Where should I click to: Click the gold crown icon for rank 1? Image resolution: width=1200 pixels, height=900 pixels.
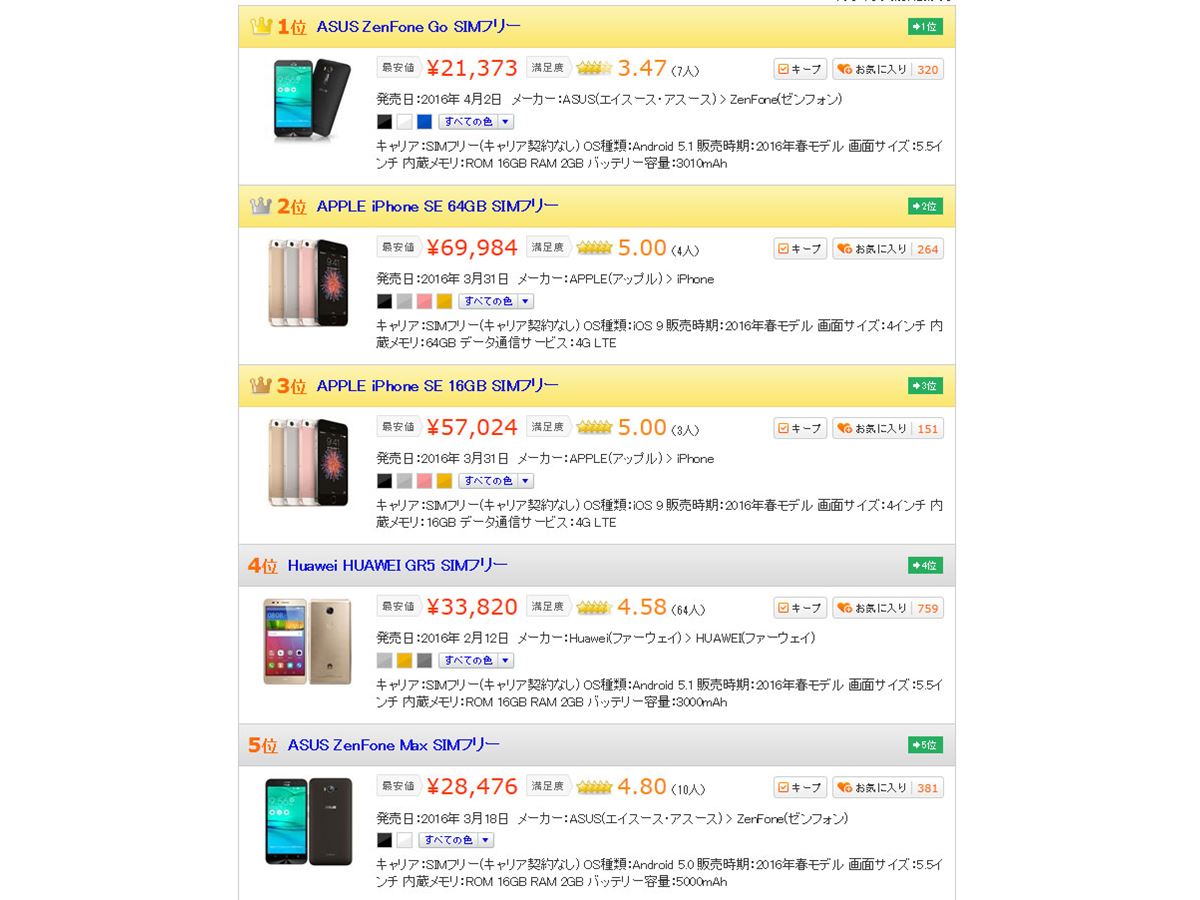coord(261,27)
